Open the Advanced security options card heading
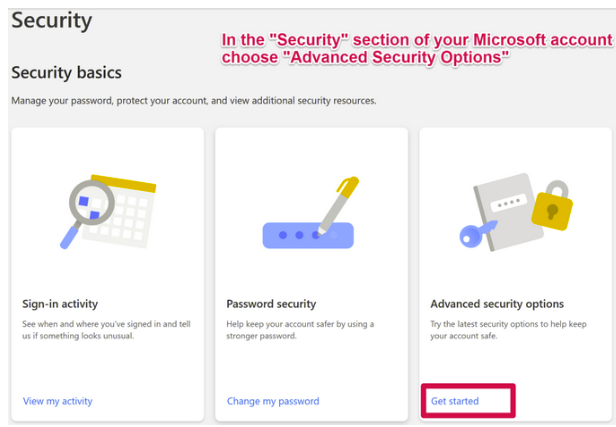Viewport: 616px width, 427px height. click(497, 304)
